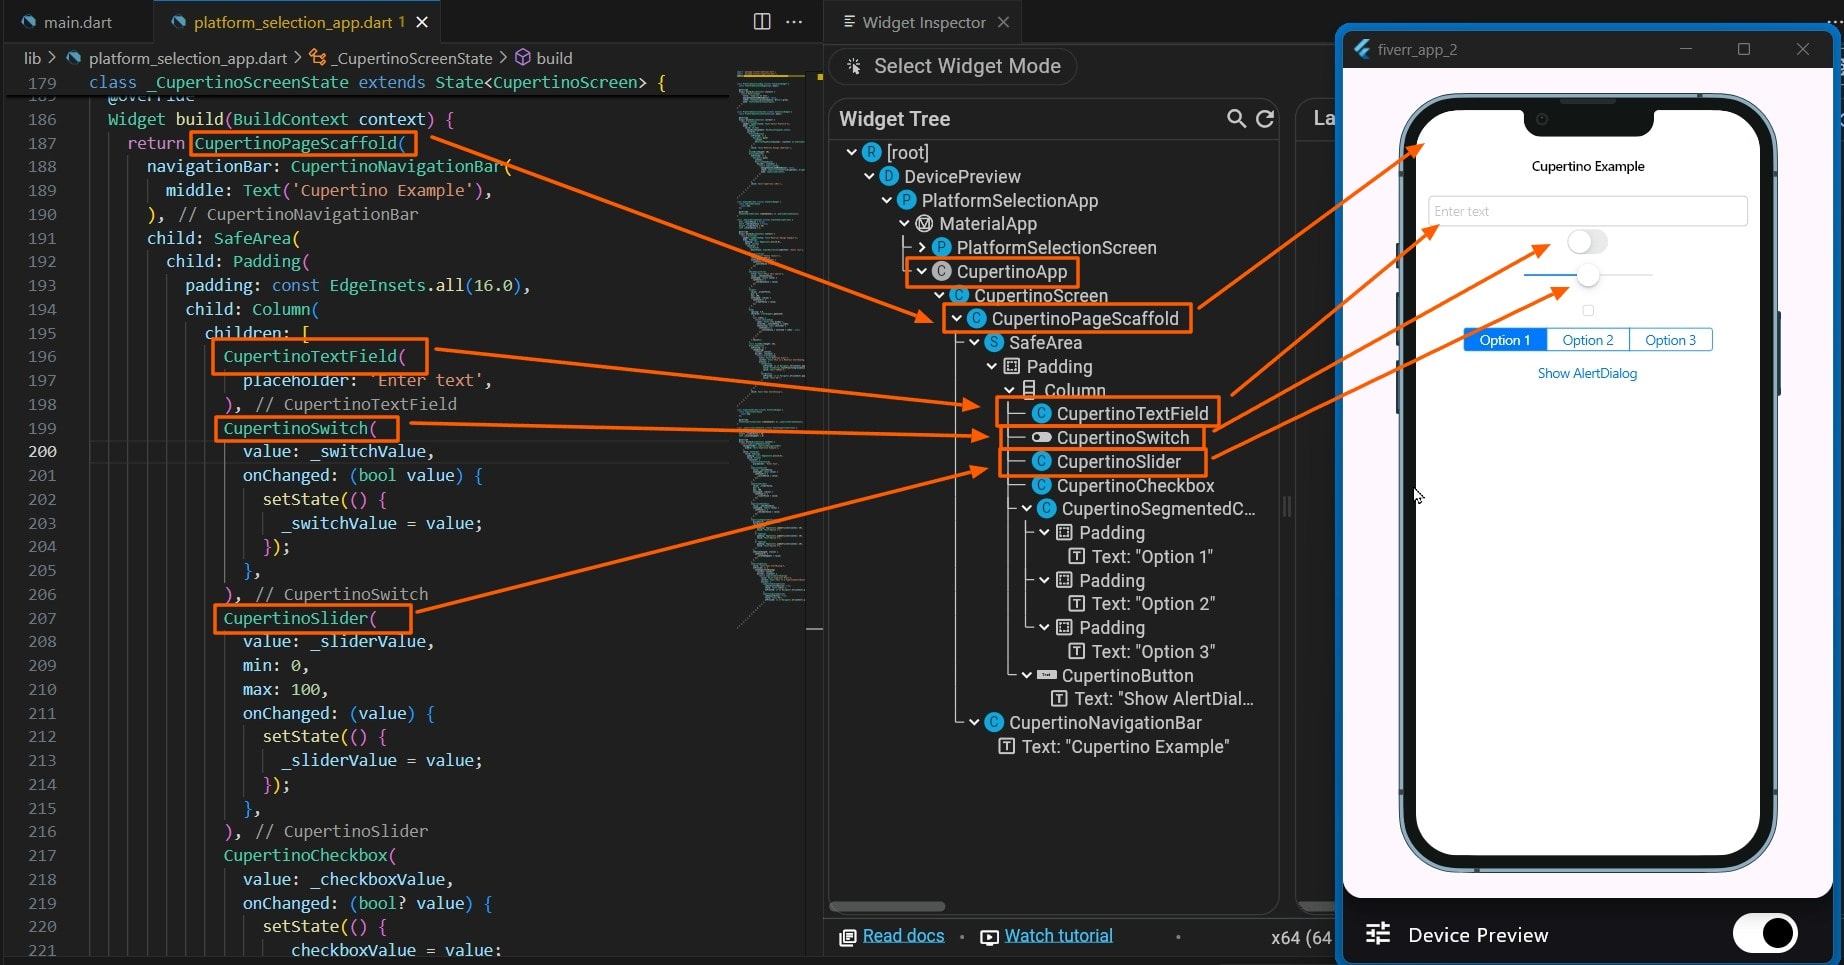Click the Text icon beside "Option 1"
Image resolution: width=1844 pixels, height=965 pixels.
1077,556
